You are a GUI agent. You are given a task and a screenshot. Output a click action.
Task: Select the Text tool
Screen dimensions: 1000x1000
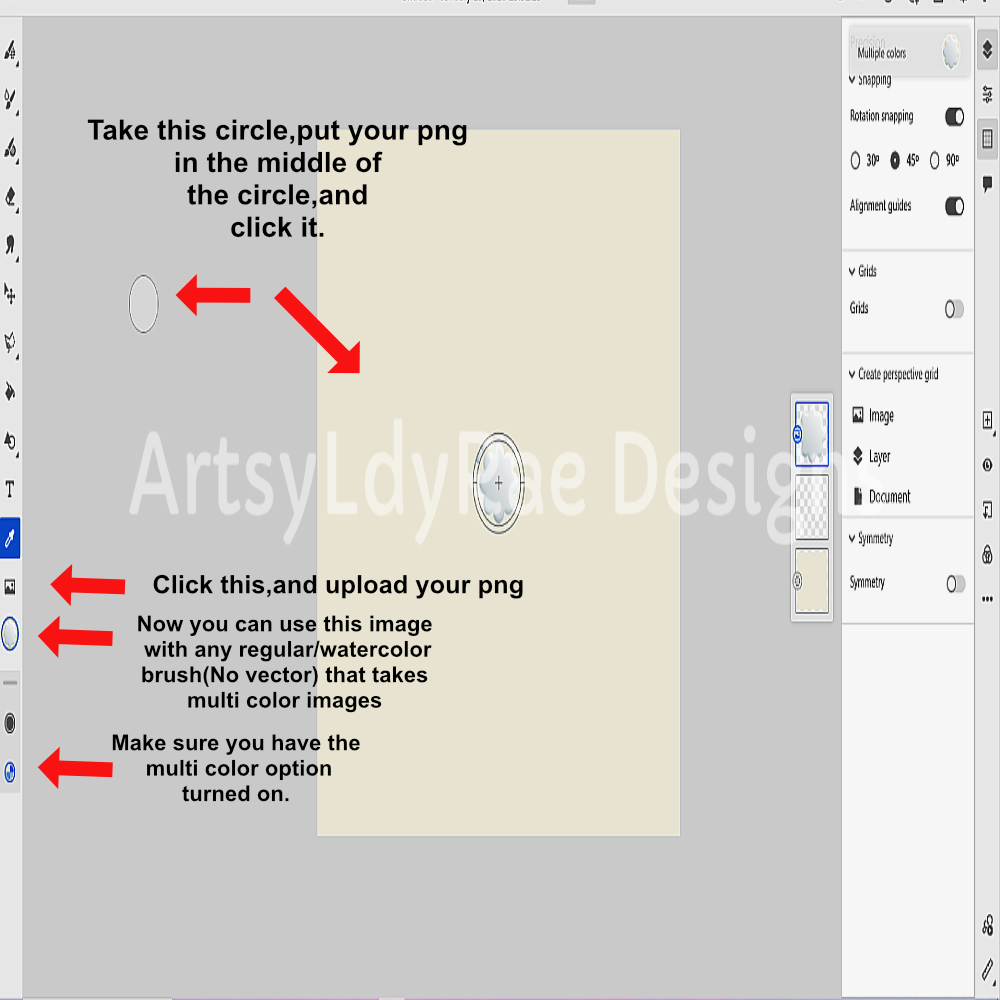pos(10,489)
